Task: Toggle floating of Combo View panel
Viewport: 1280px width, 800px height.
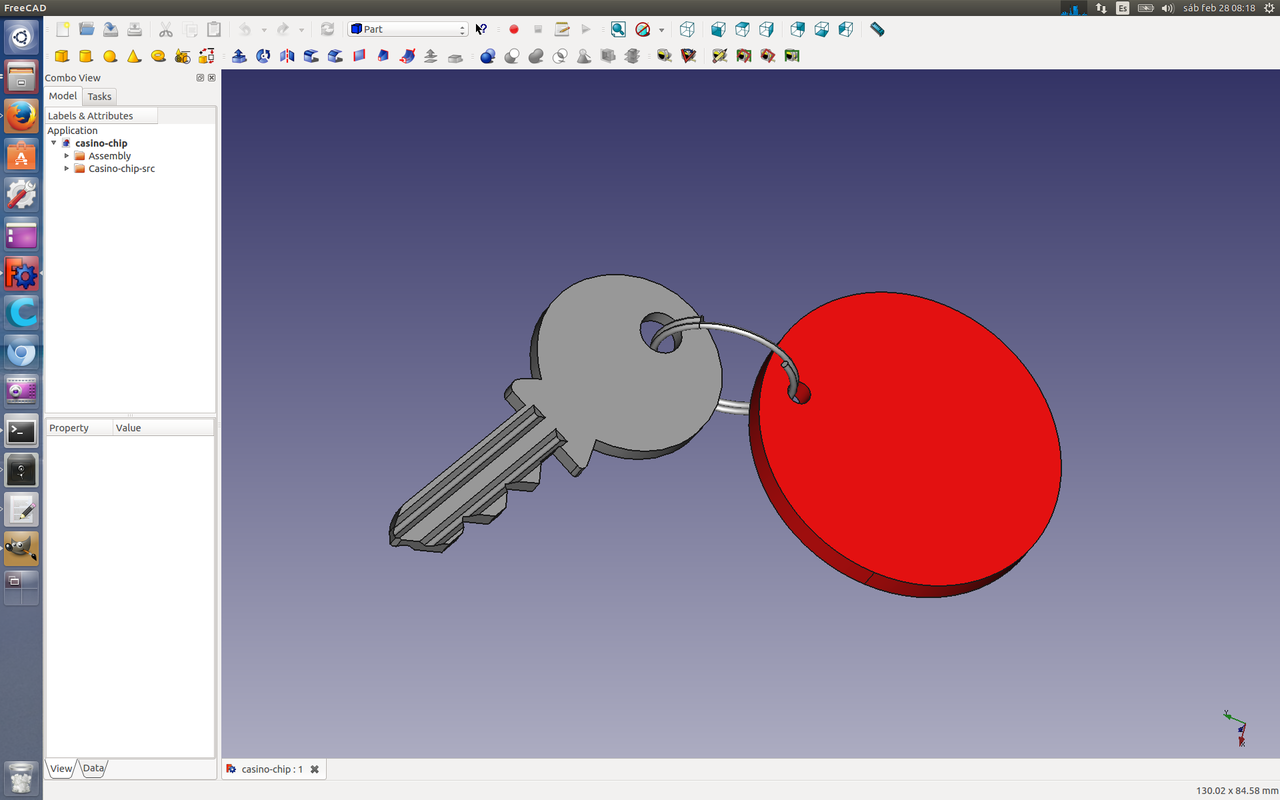Action: pyautogui.click(x=200, y=78)
